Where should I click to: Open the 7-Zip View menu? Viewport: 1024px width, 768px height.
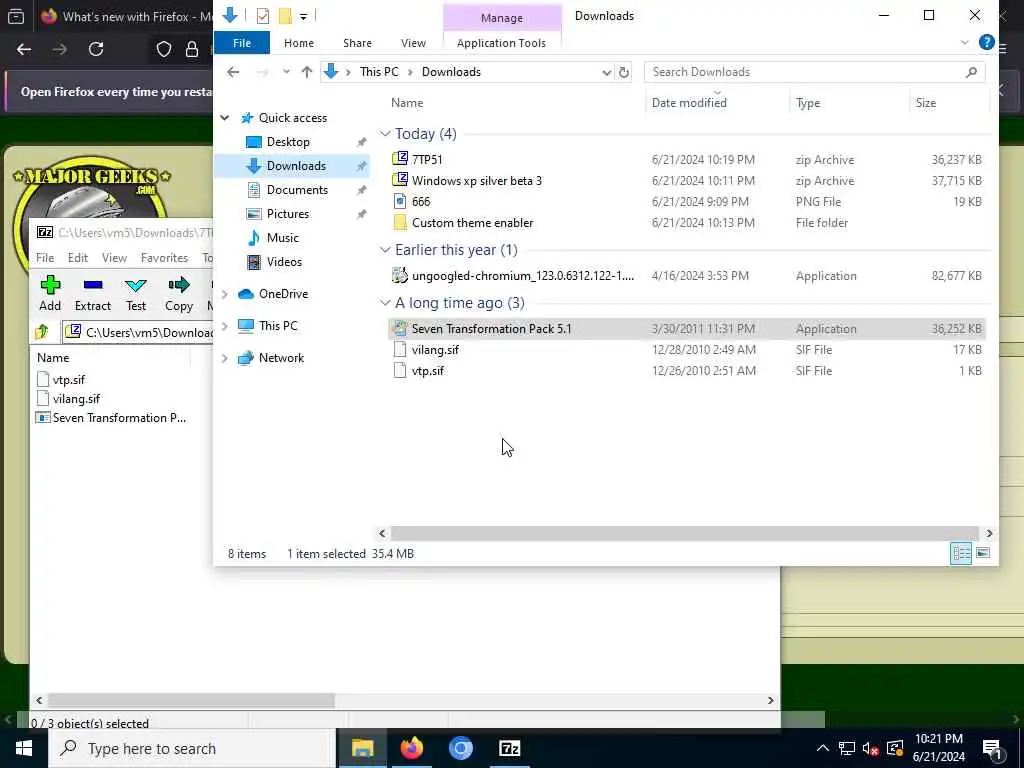click(x=114, y=258)
